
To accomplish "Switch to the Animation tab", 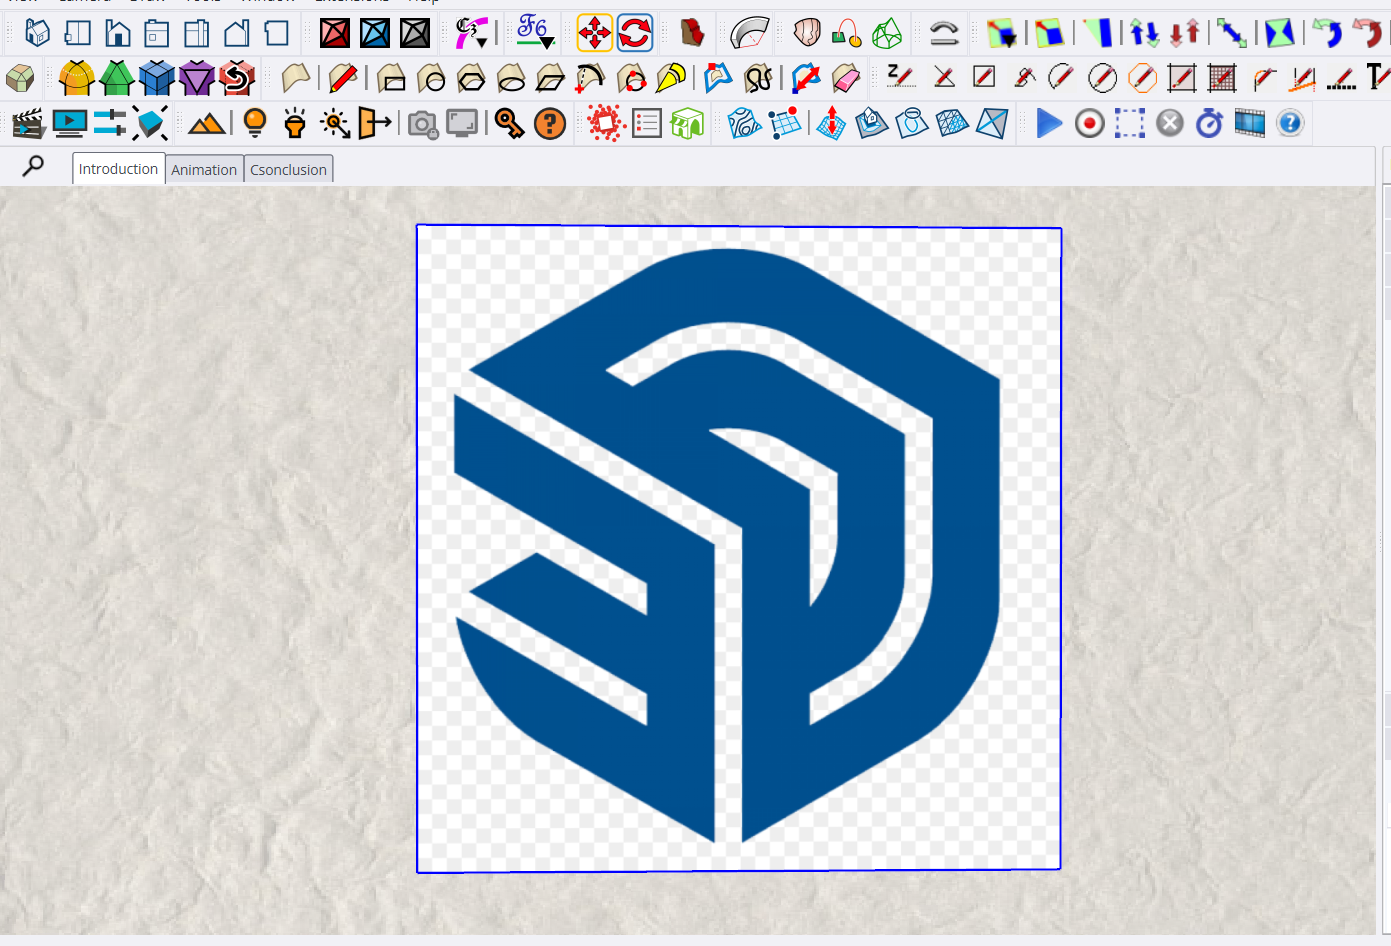I will click(204, 168).
